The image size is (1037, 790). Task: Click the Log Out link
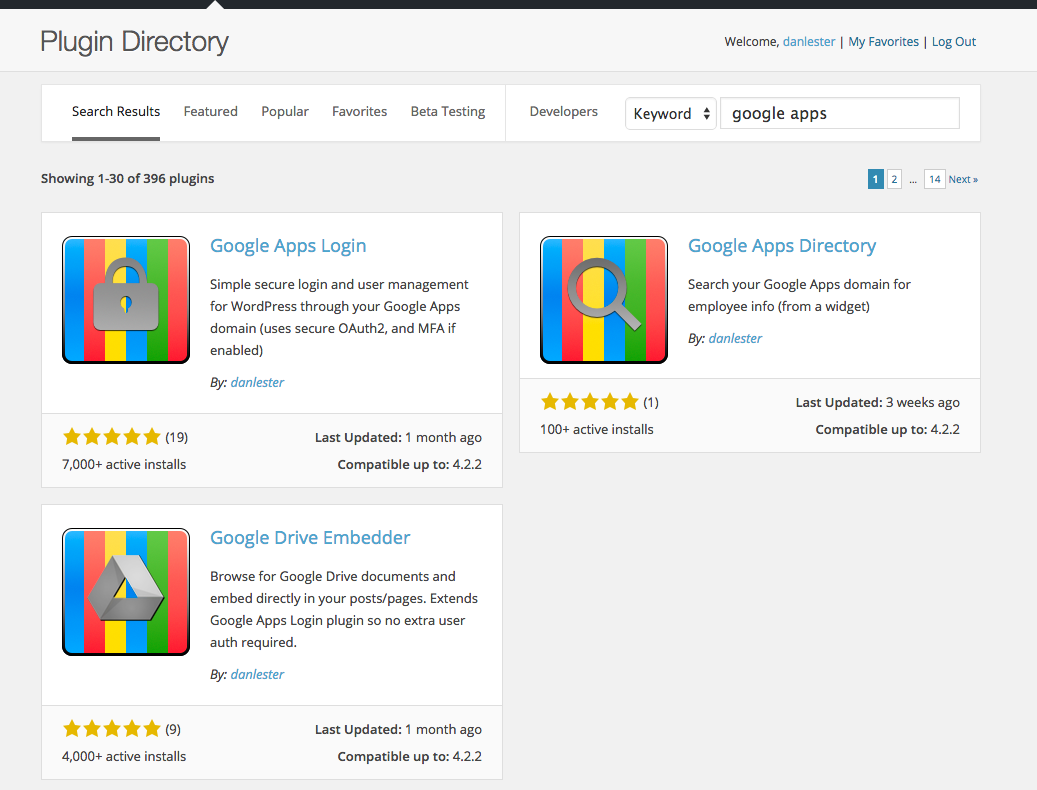tap(953, 42)
